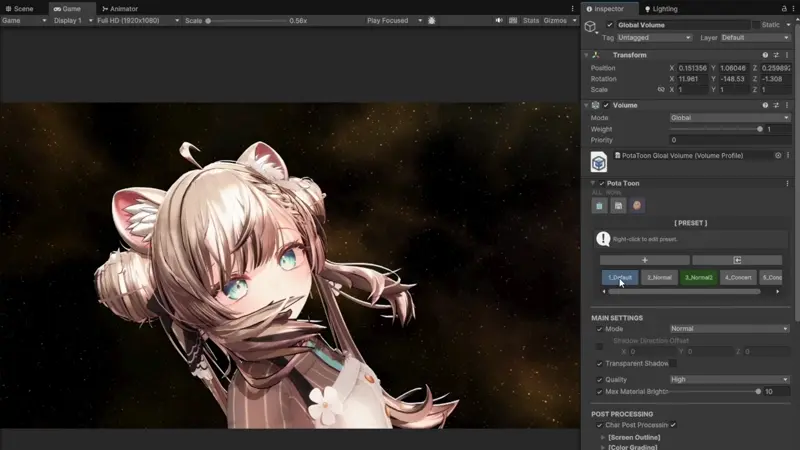The image size is (800, 450).
Task: Click the Volume component icon
Action: 595,105
